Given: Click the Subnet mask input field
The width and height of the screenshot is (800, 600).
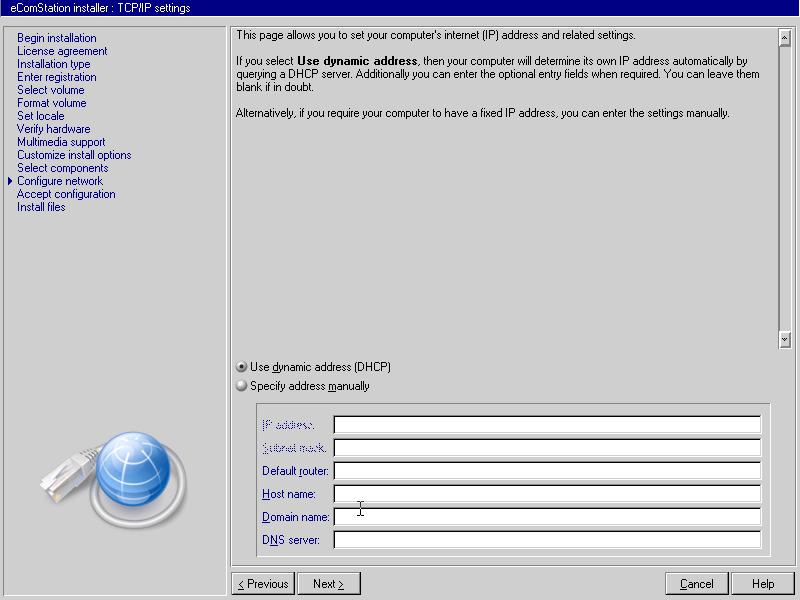Looking at the screenshot, I should click(547, 447).
